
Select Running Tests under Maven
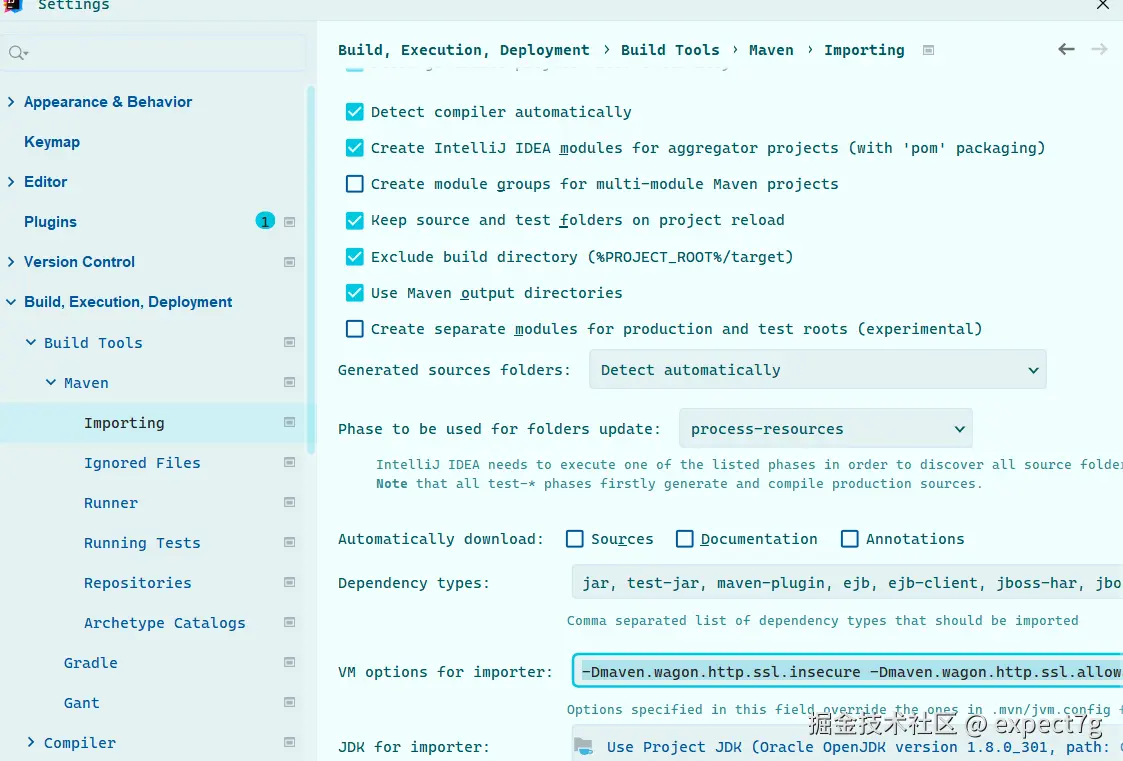[x=142, y=543]
